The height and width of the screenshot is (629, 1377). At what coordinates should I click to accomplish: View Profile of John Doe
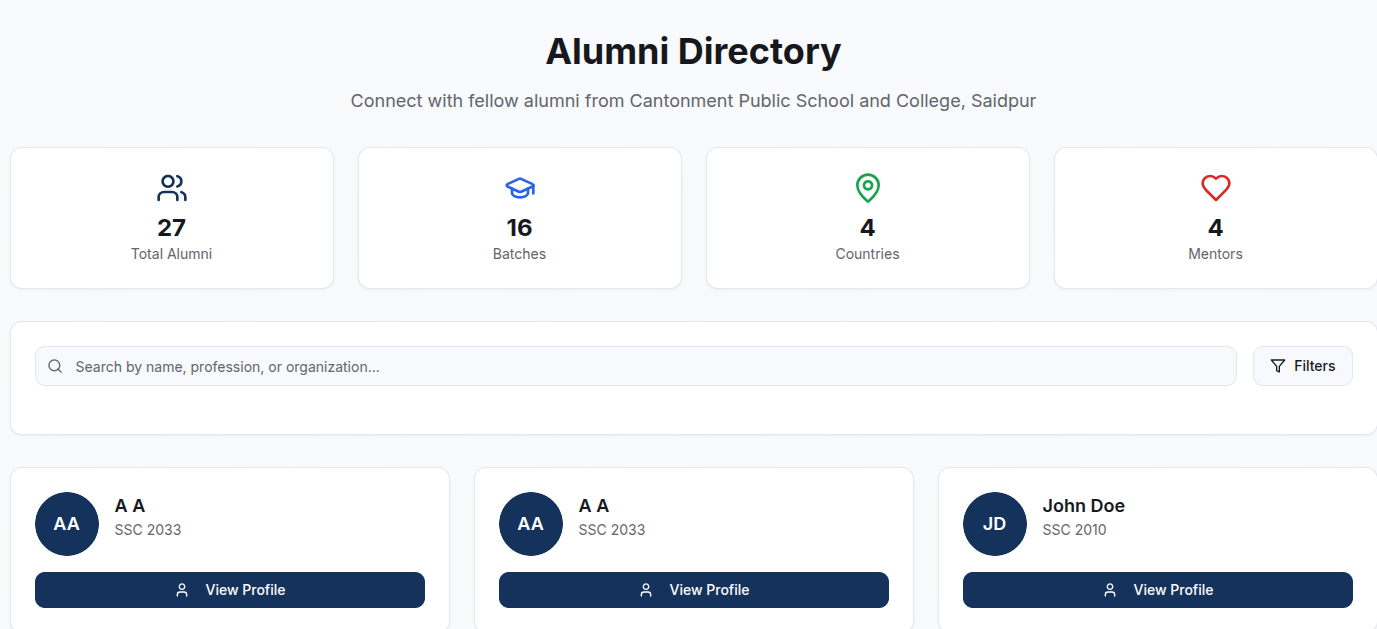(x=1158, y=590)
